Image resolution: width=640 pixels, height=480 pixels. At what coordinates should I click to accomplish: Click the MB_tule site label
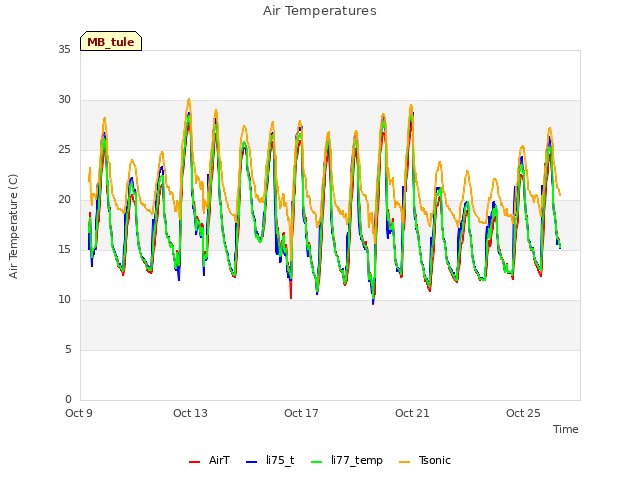click(x=111, y=41)
